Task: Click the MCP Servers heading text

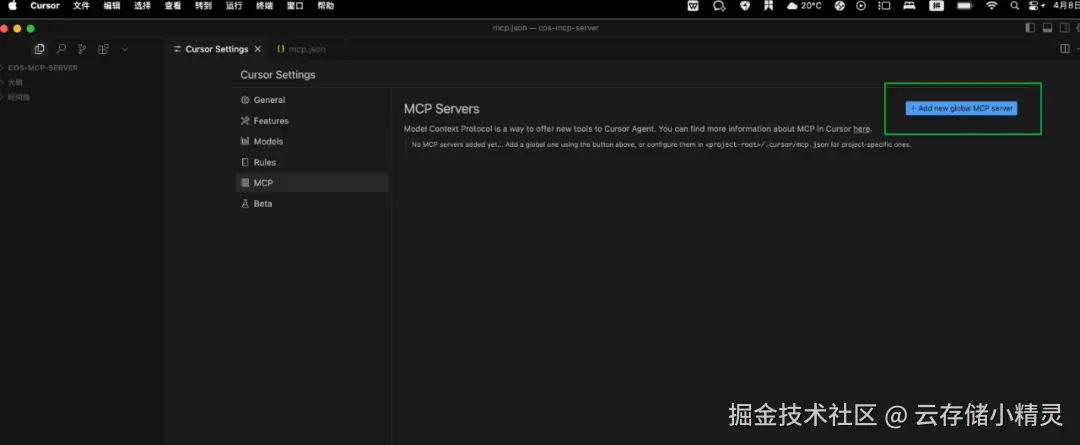Action: [x=442, y=109]
